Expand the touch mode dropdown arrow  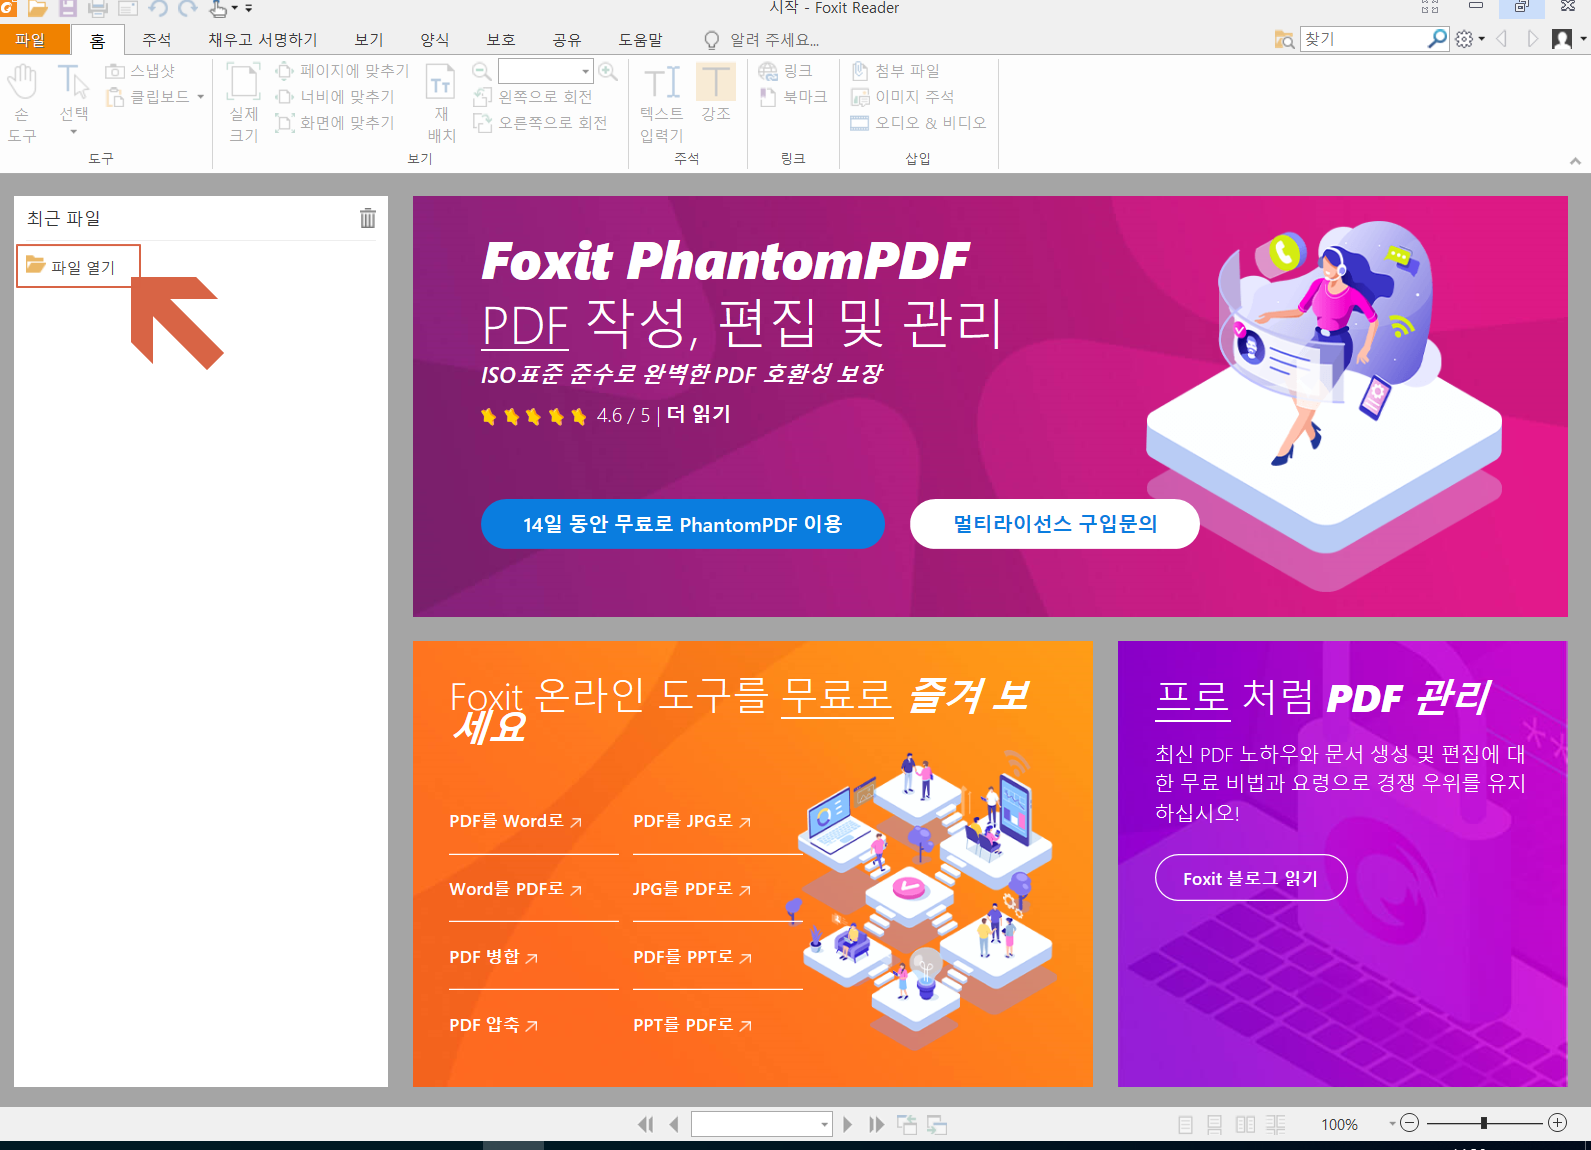(x=235, y=9)
